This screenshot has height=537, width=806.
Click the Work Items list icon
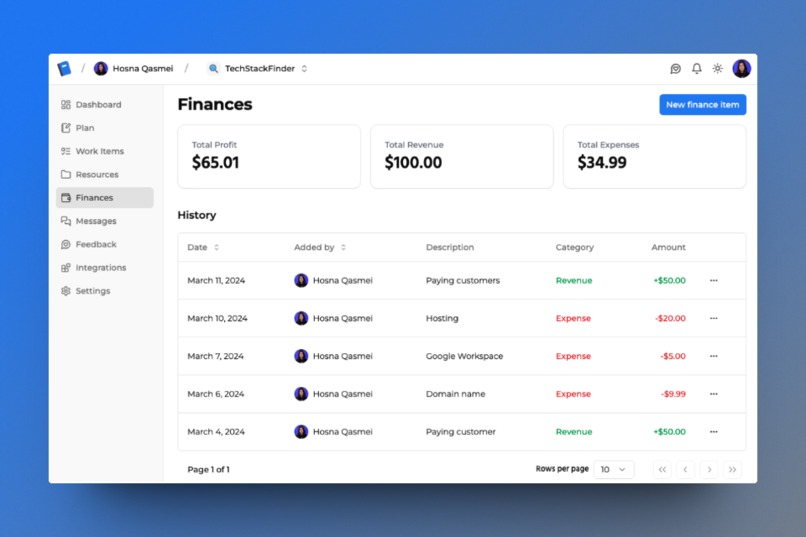(x=66, y=151)
